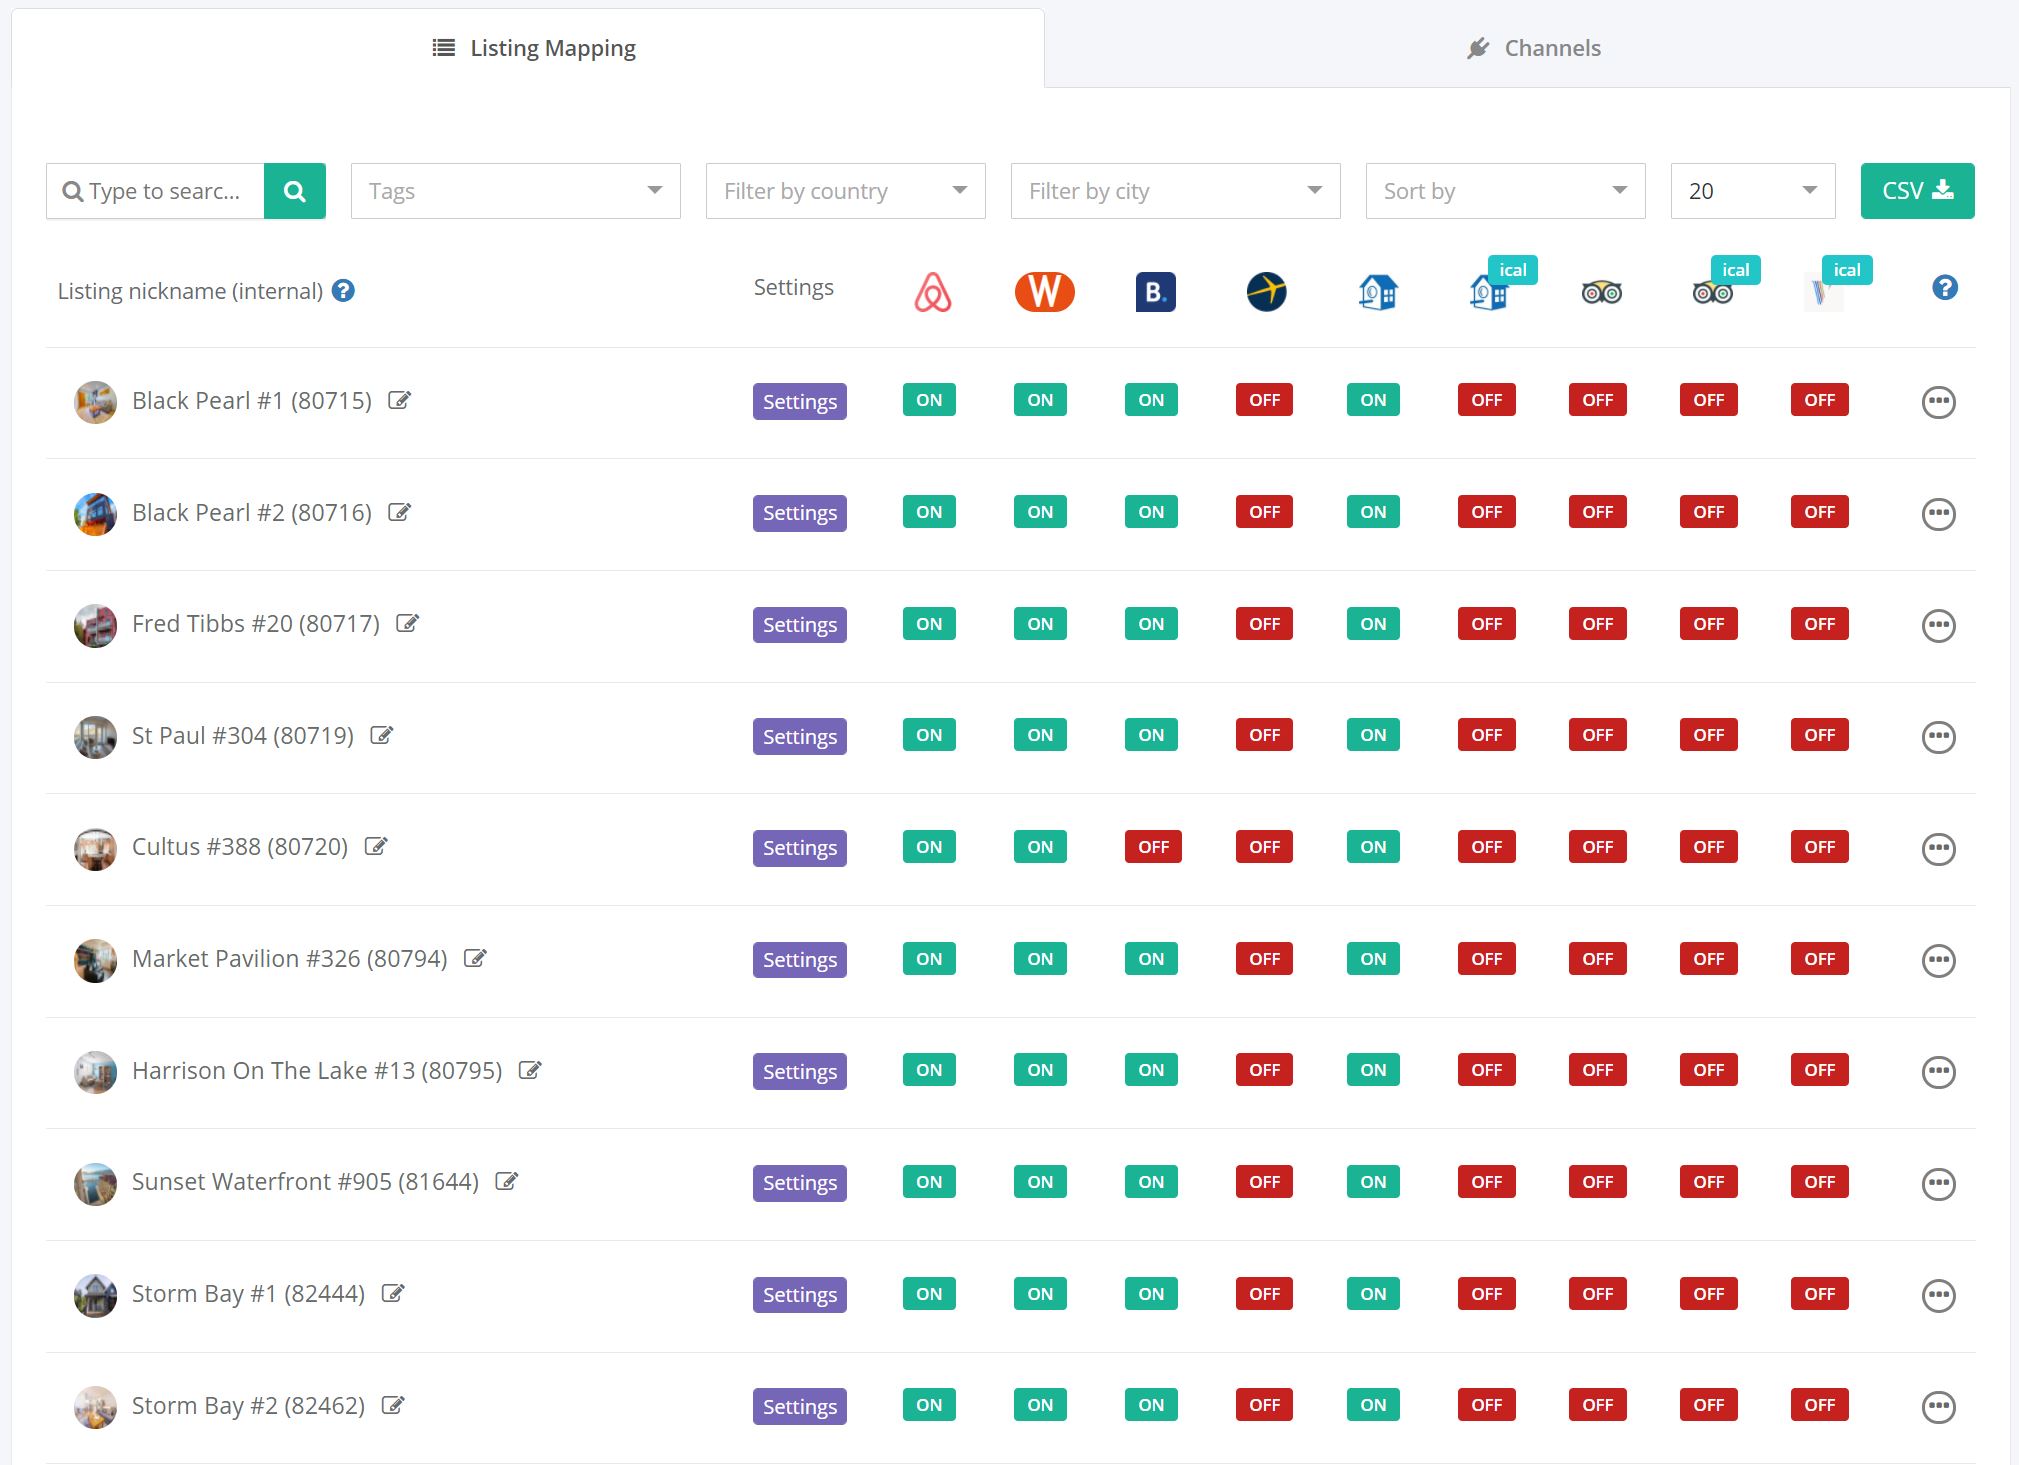Toggle Booking.com OFF for Cultus #388
This screenshot has width=2019, height=1465.
1153,847
